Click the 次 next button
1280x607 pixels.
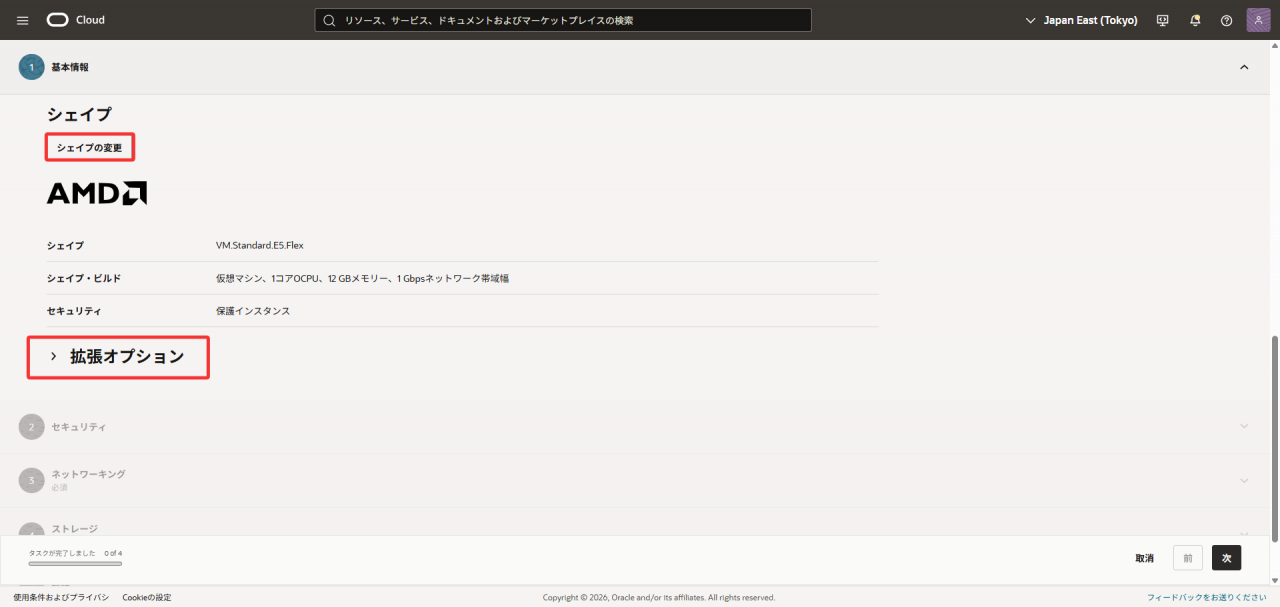coord(1226,558)
